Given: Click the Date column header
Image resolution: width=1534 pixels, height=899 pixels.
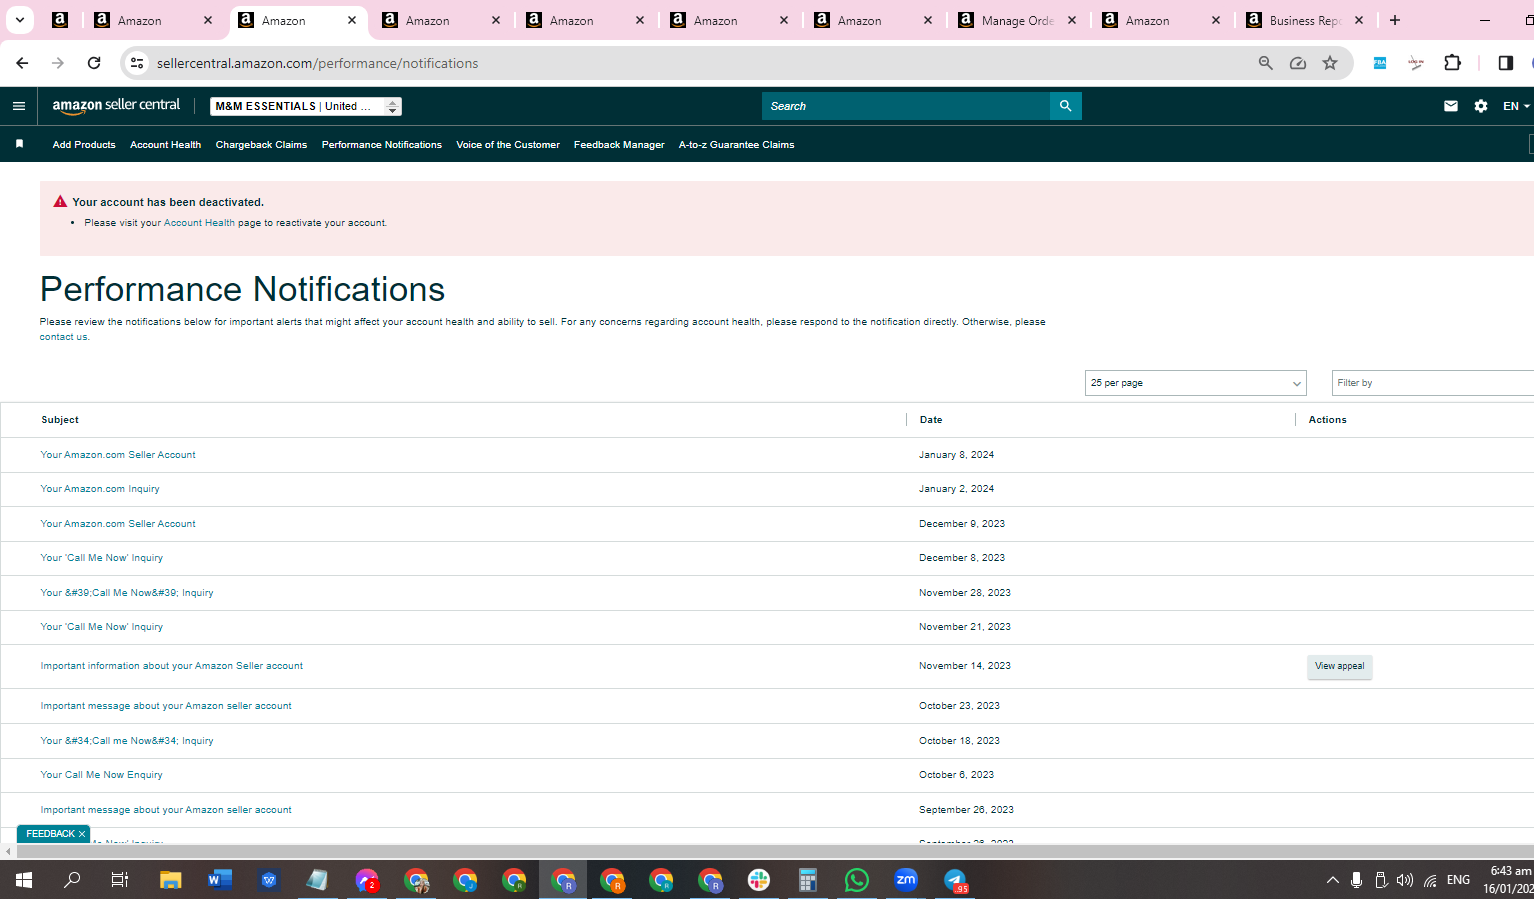Looking at the screenshot, I should tap(931, 420).
